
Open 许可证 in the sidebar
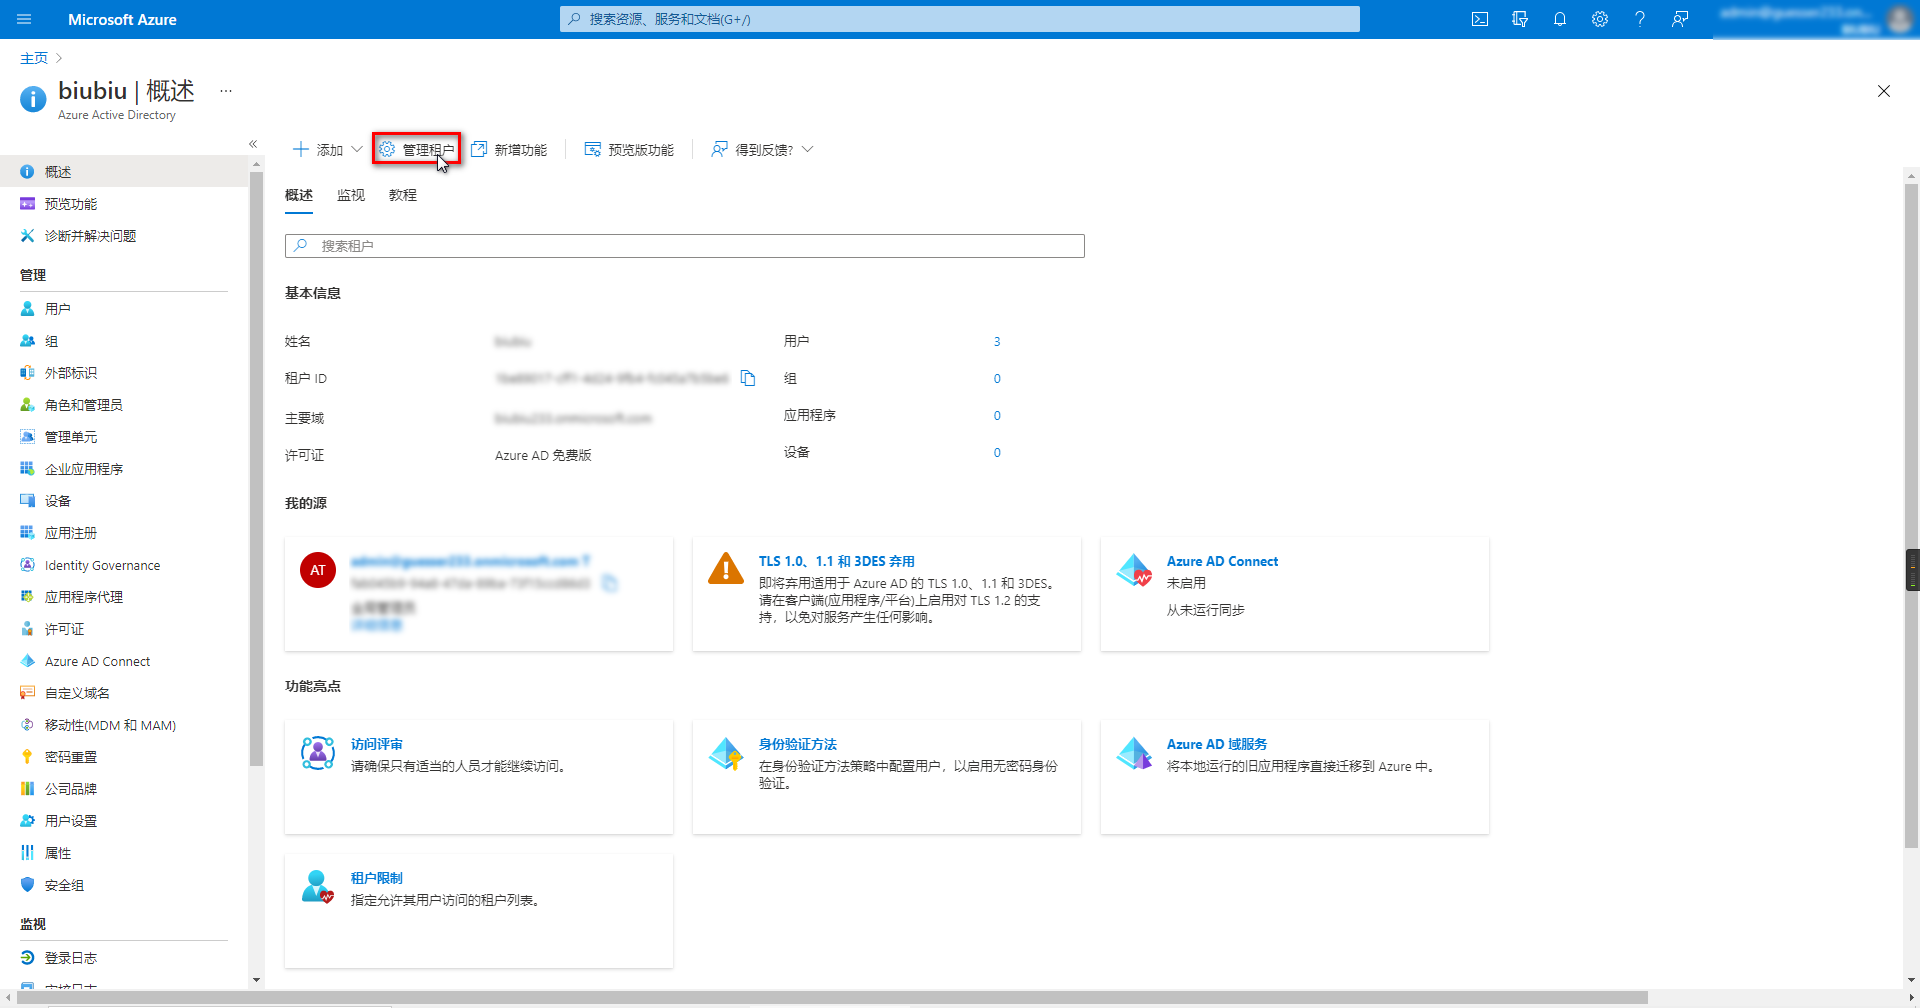coord(124,629)
